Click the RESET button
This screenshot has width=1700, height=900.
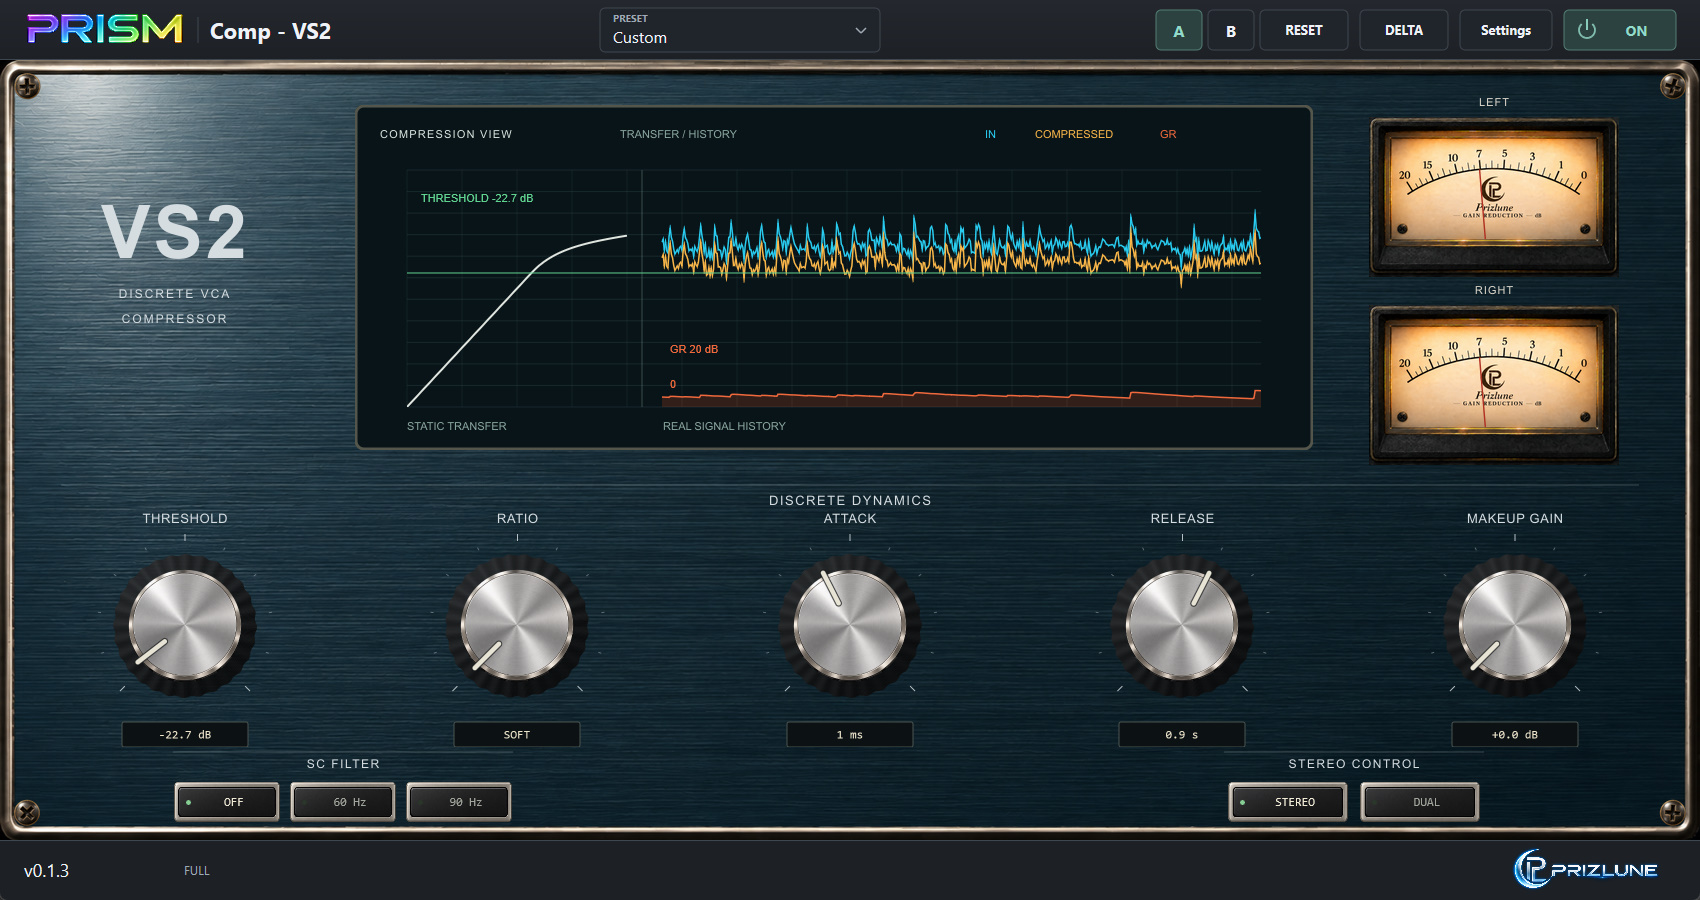(x=1304, y=30)
